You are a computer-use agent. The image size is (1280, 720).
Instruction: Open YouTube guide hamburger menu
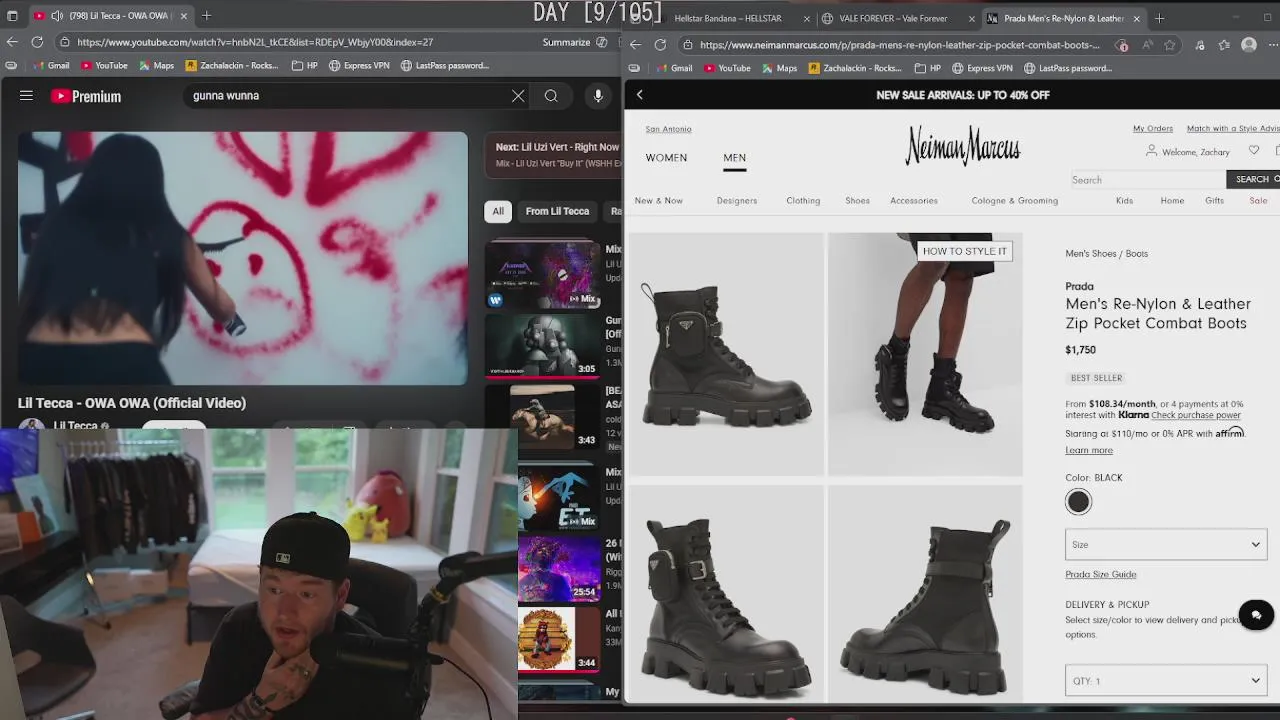pos(26,96)
